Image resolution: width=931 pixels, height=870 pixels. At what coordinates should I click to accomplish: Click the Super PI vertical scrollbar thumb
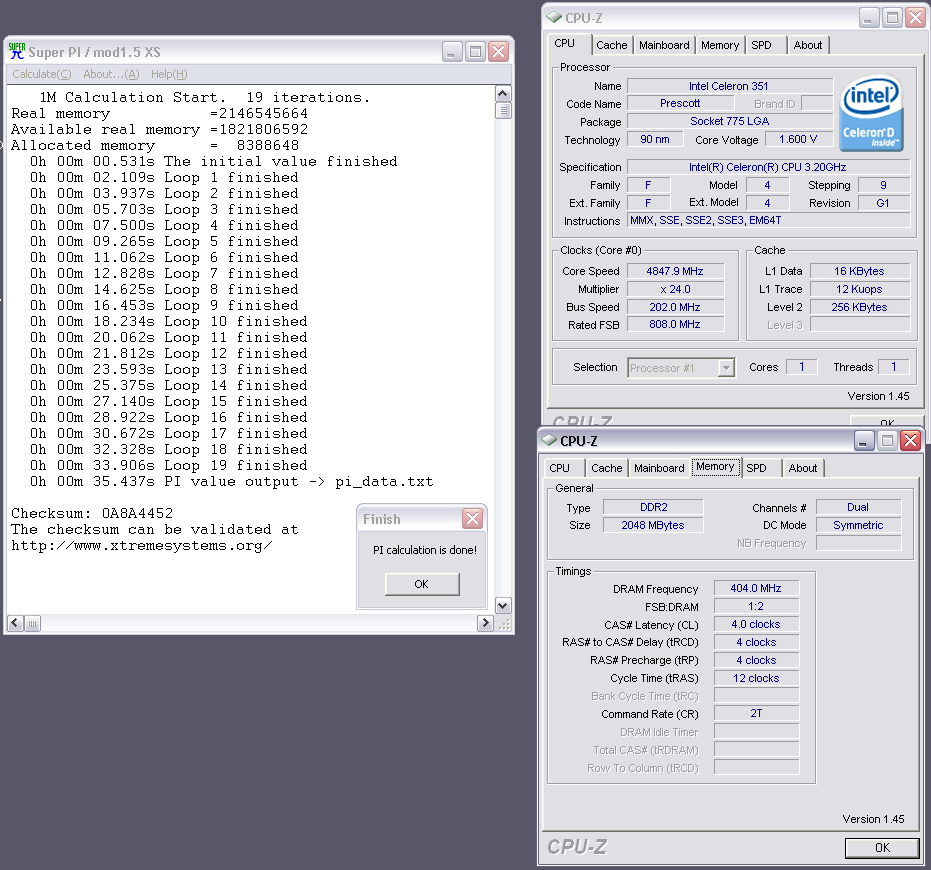pos(503,110)
